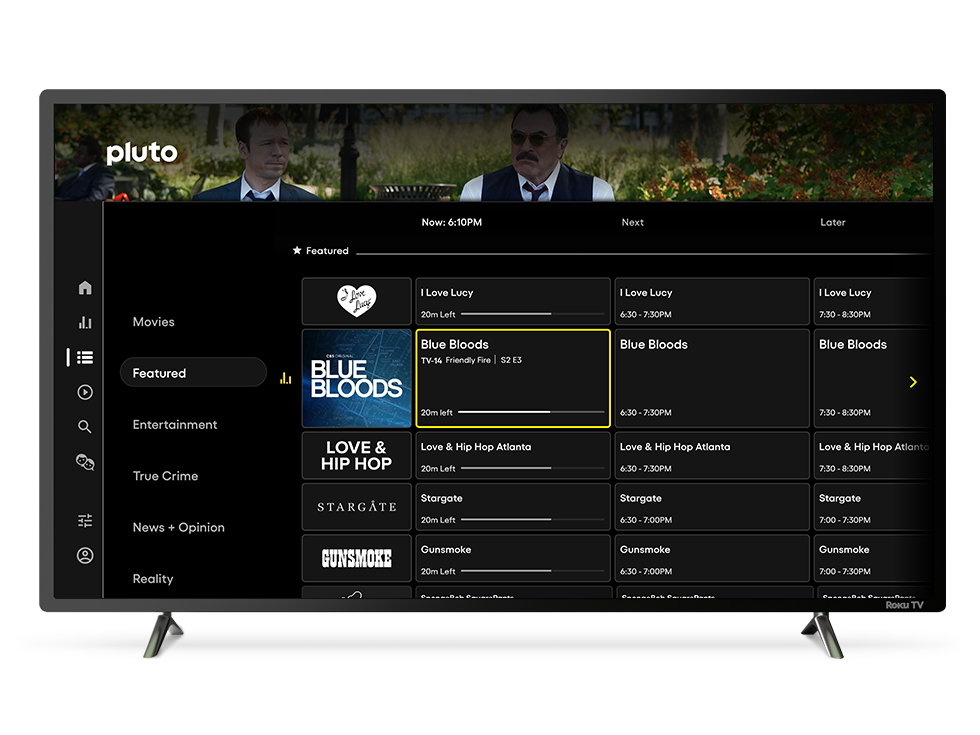Viewport: 980px width, 735px height.
Task: Click the signal icon next to Featured
Action: click(x=285, y=377)
